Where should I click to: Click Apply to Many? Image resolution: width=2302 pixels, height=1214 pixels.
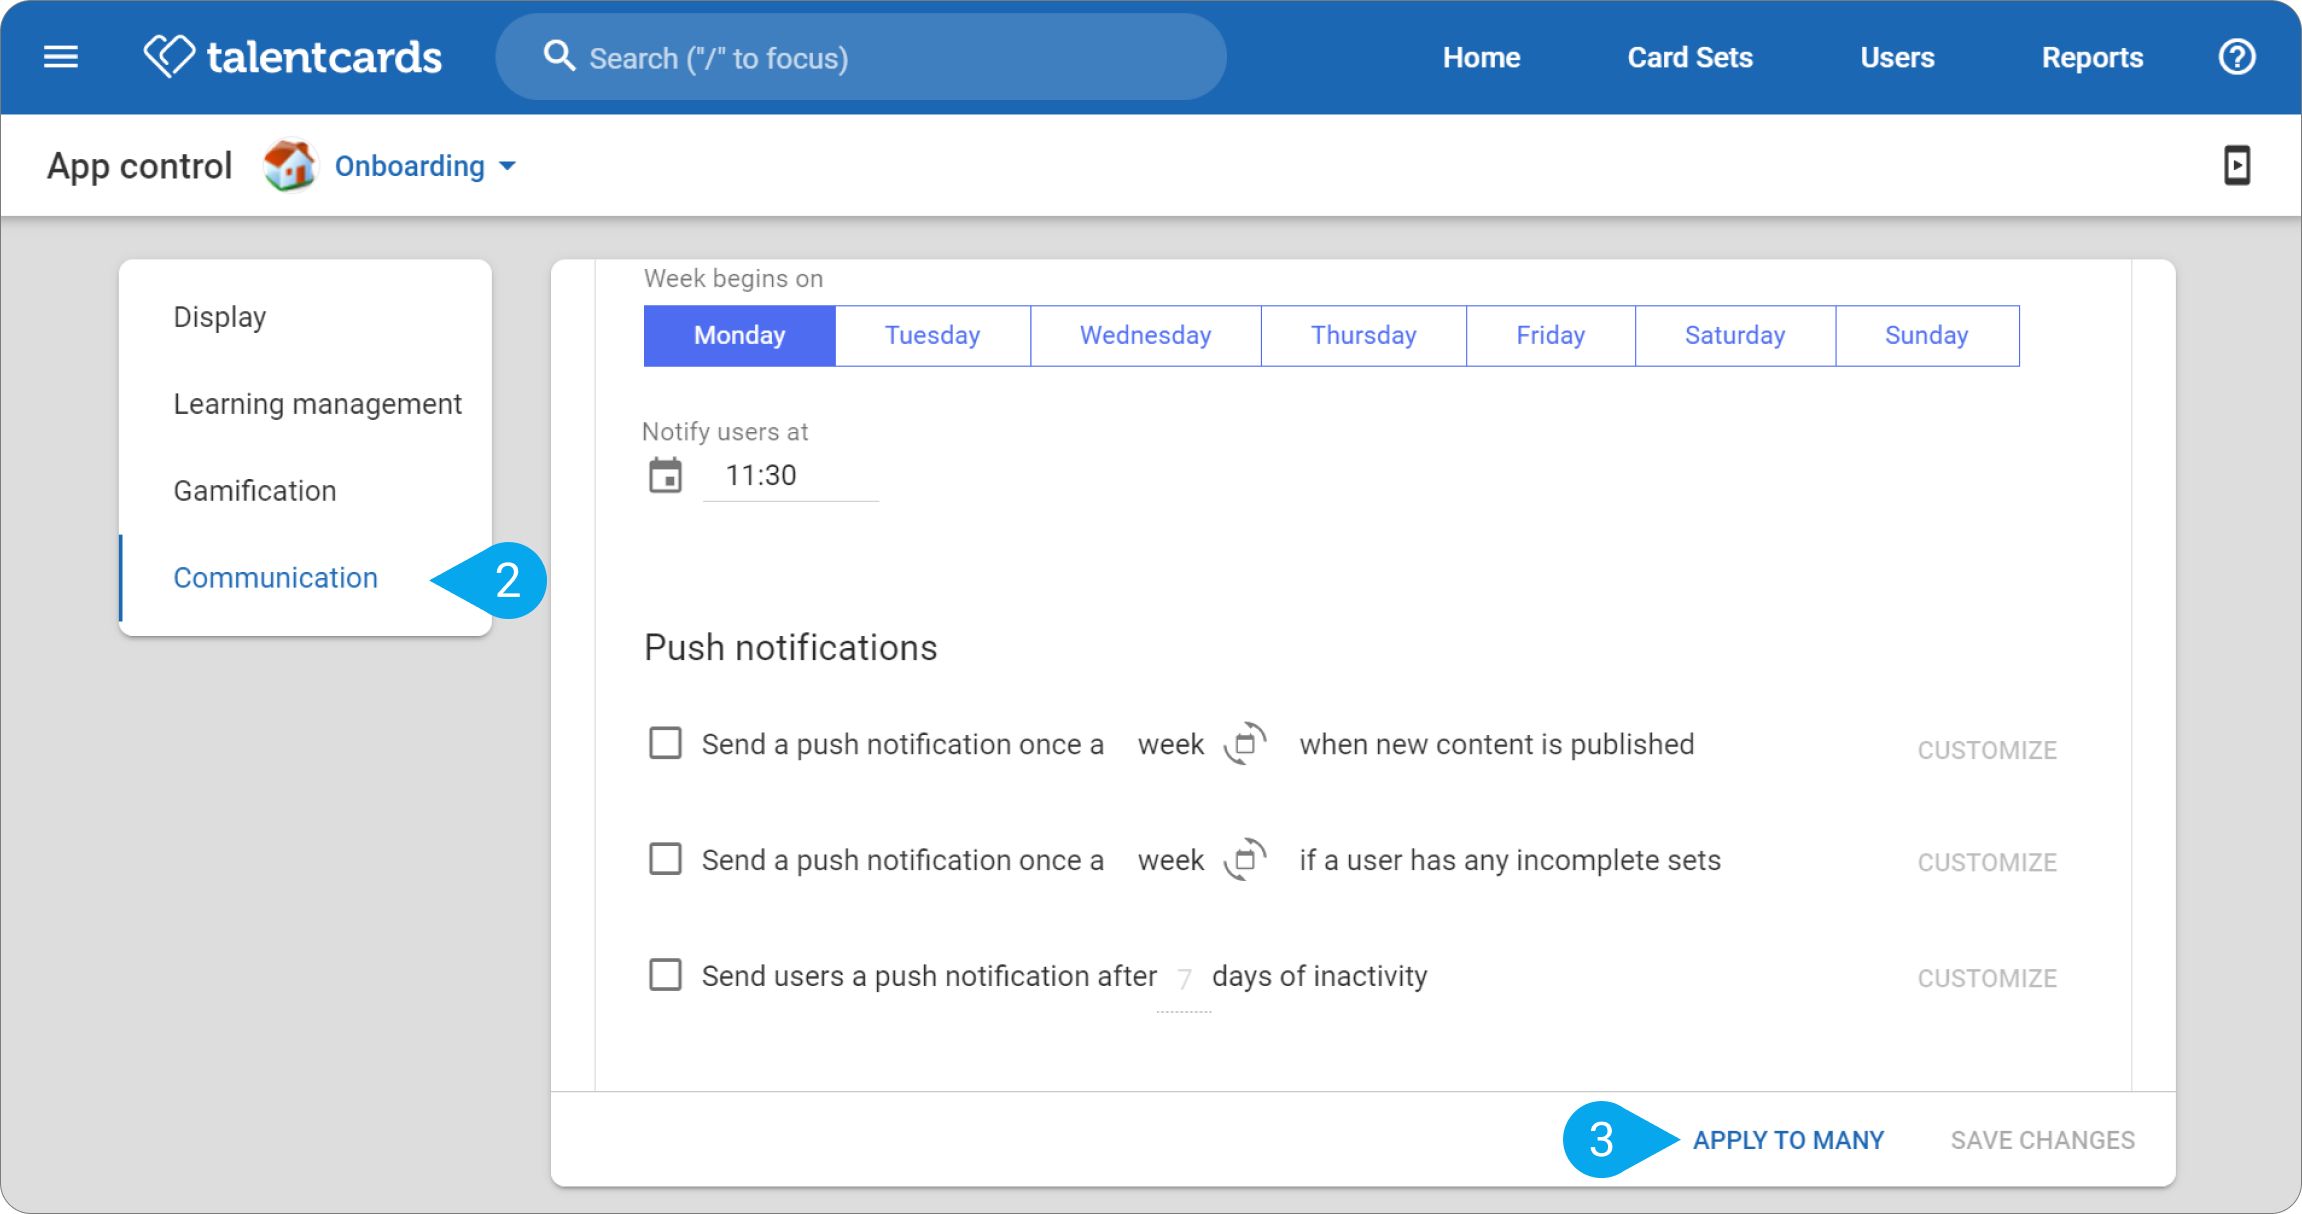(x=1788, y=1140)
